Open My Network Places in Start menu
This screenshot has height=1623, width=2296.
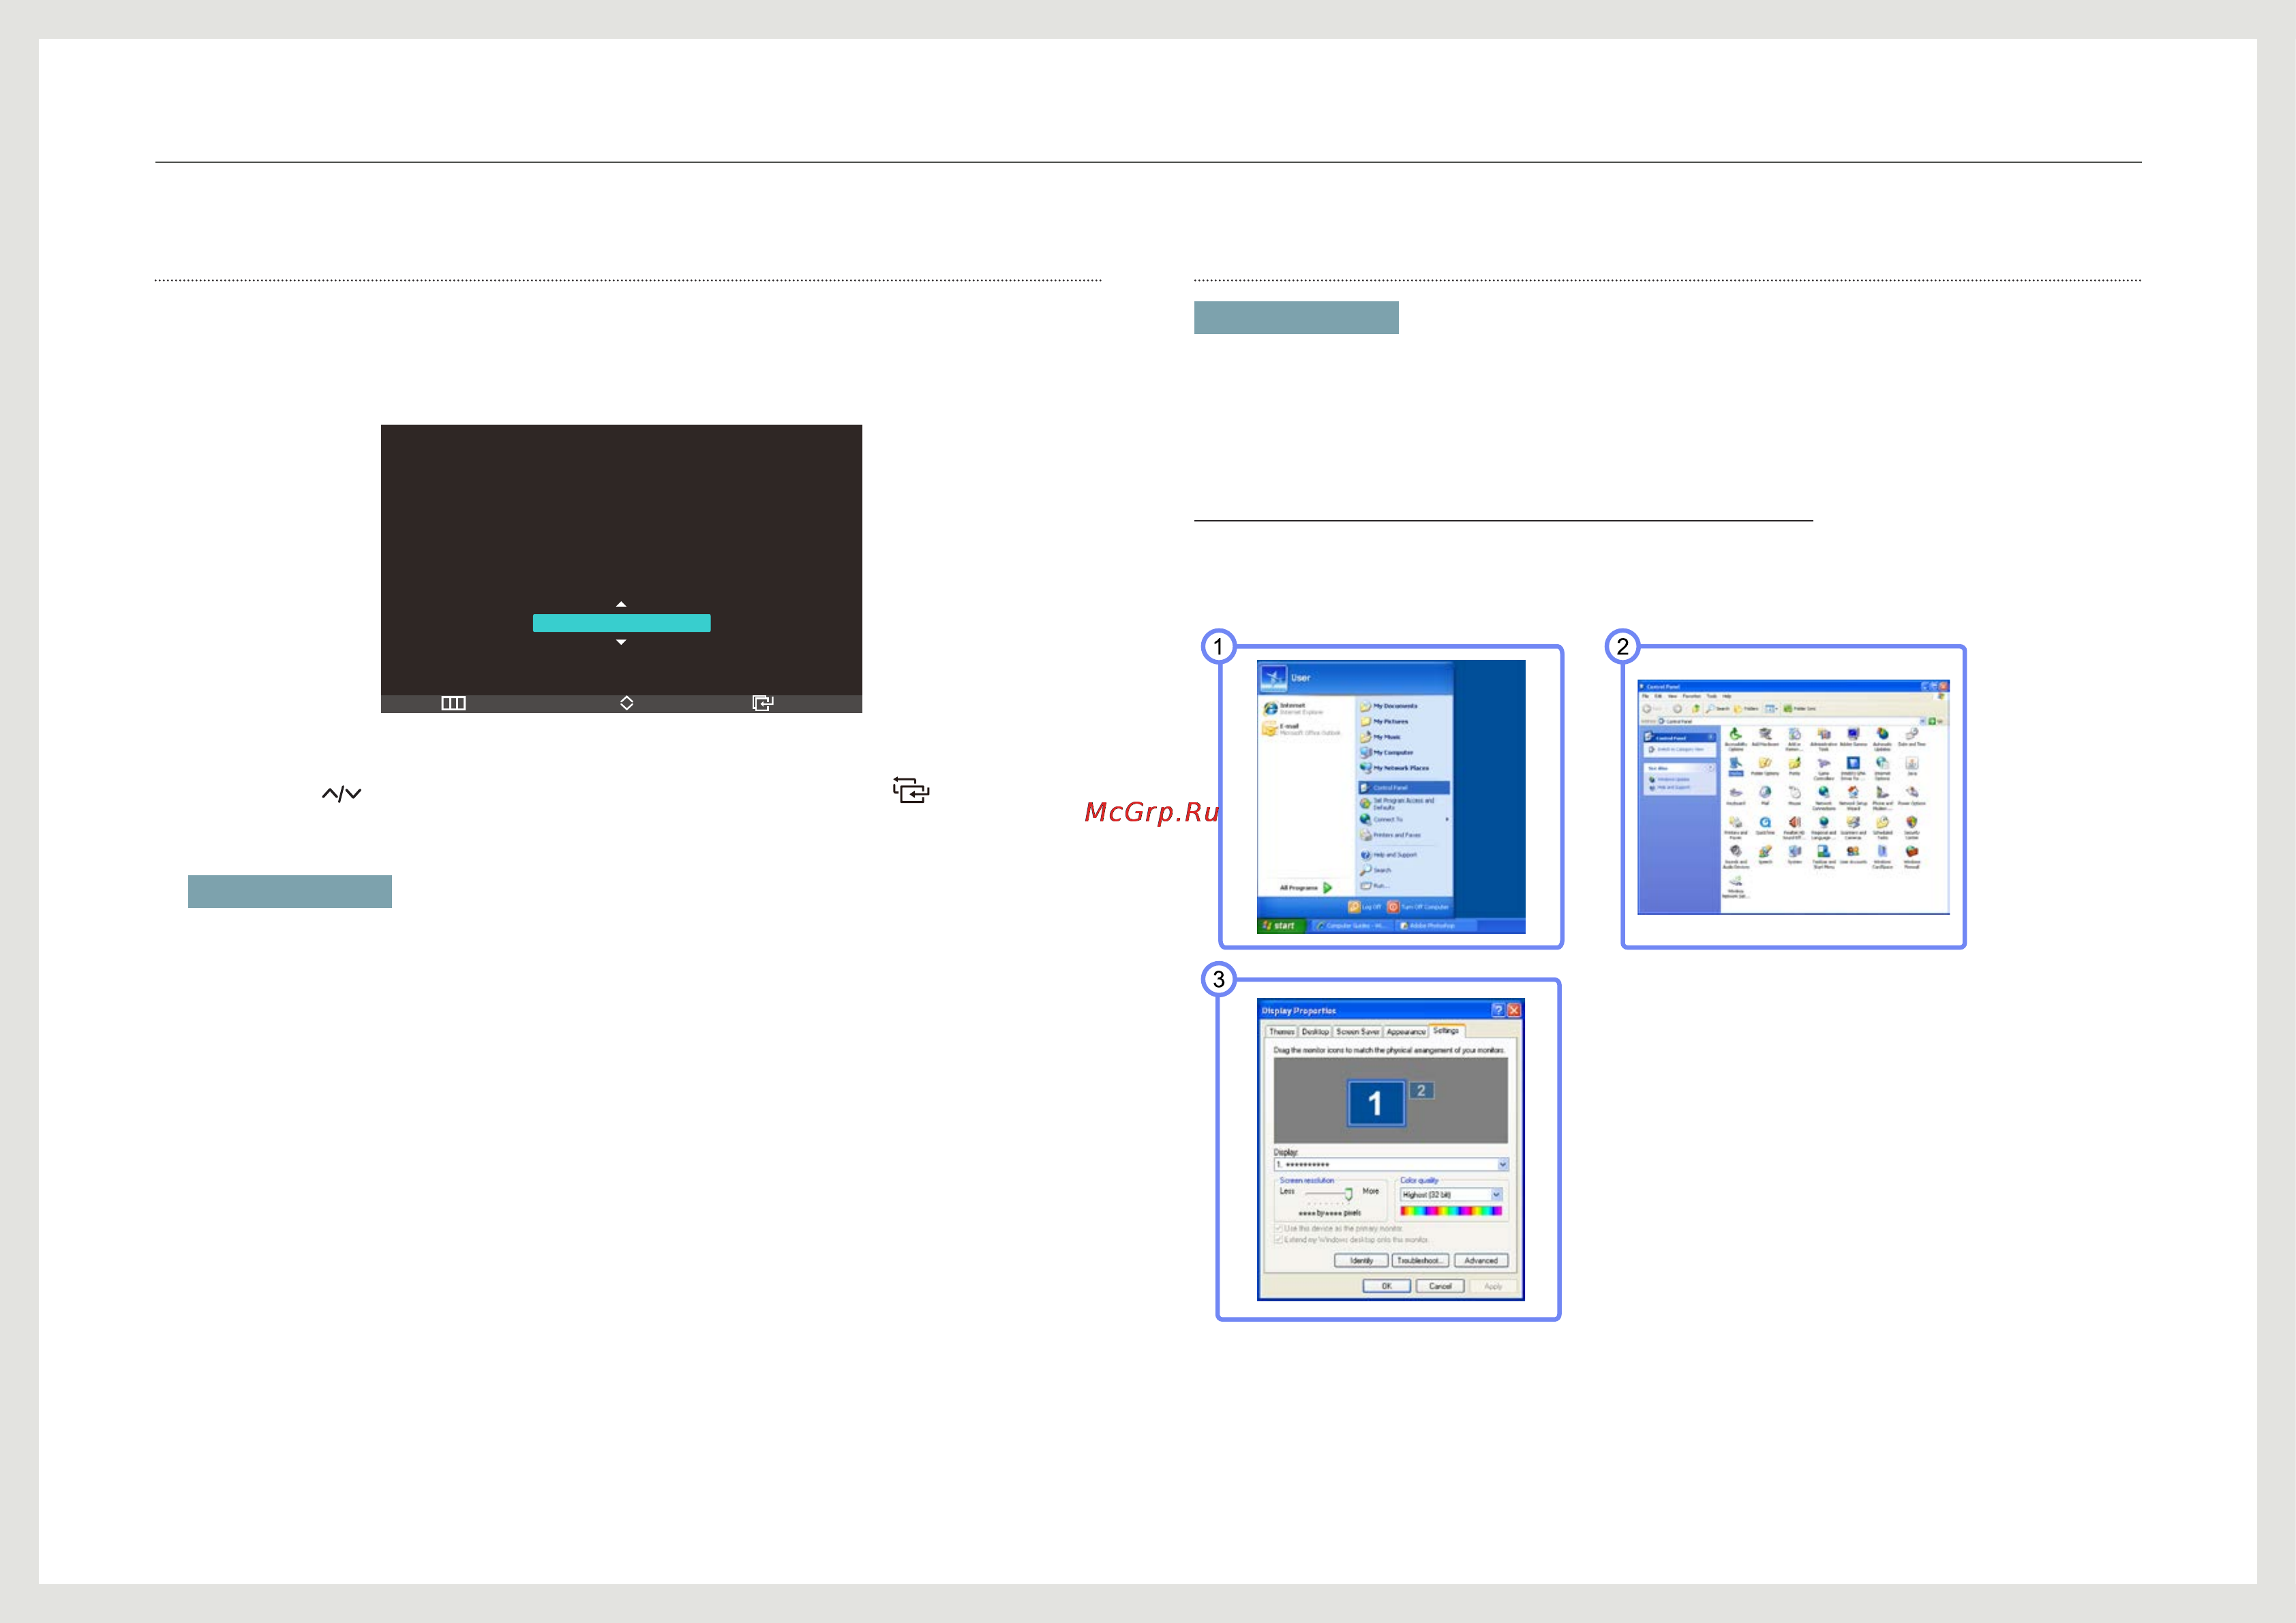pos(1395,768)
